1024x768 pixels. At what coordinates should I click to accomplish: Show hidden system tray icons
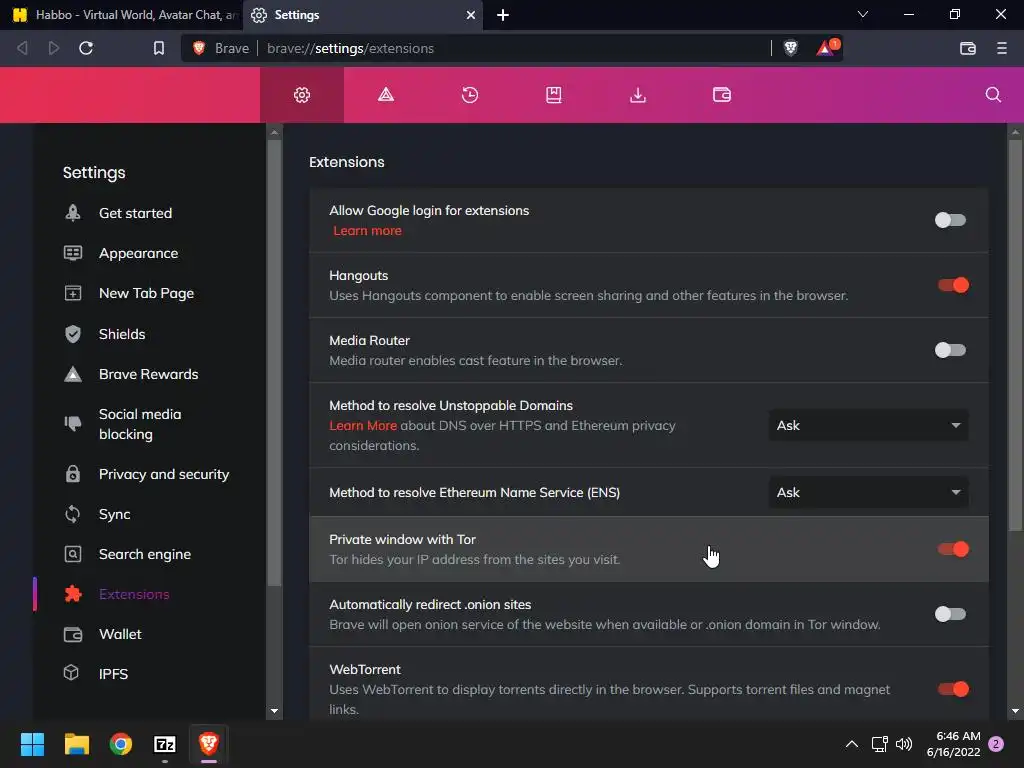tap(852, 744)
